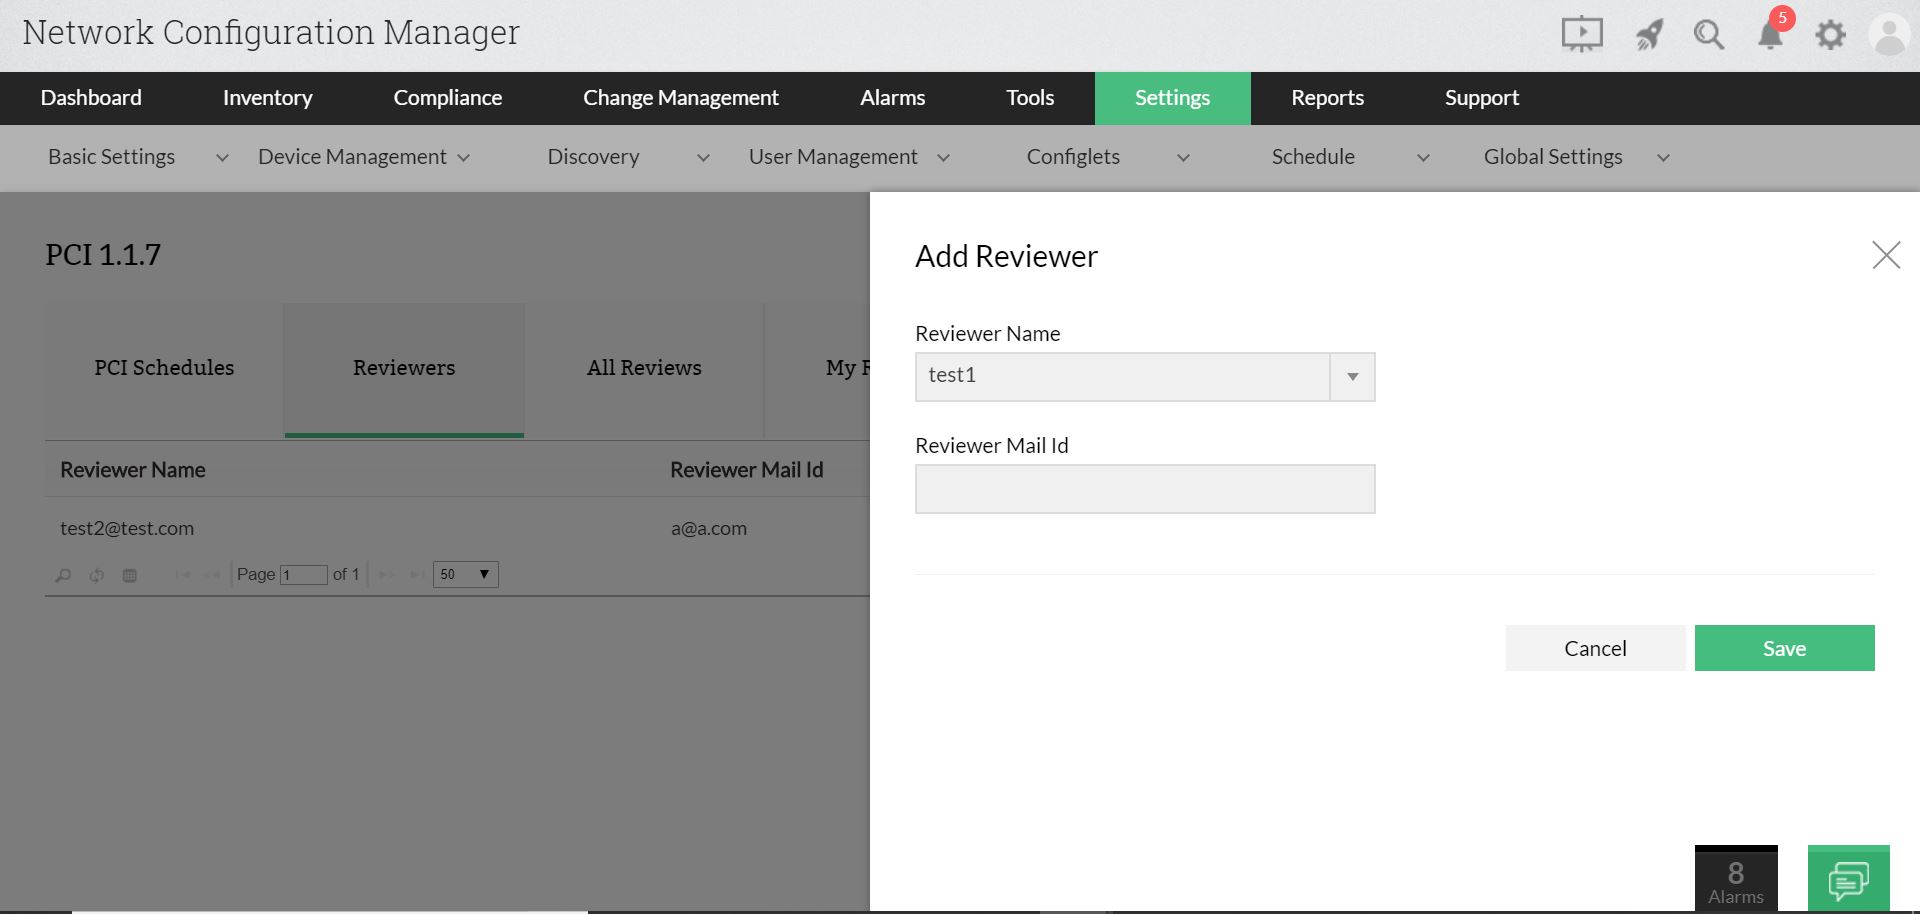The width and height of the screenshot is (1920, 914).
Task: Open the Tools menu
Action: coord(1030,98)
